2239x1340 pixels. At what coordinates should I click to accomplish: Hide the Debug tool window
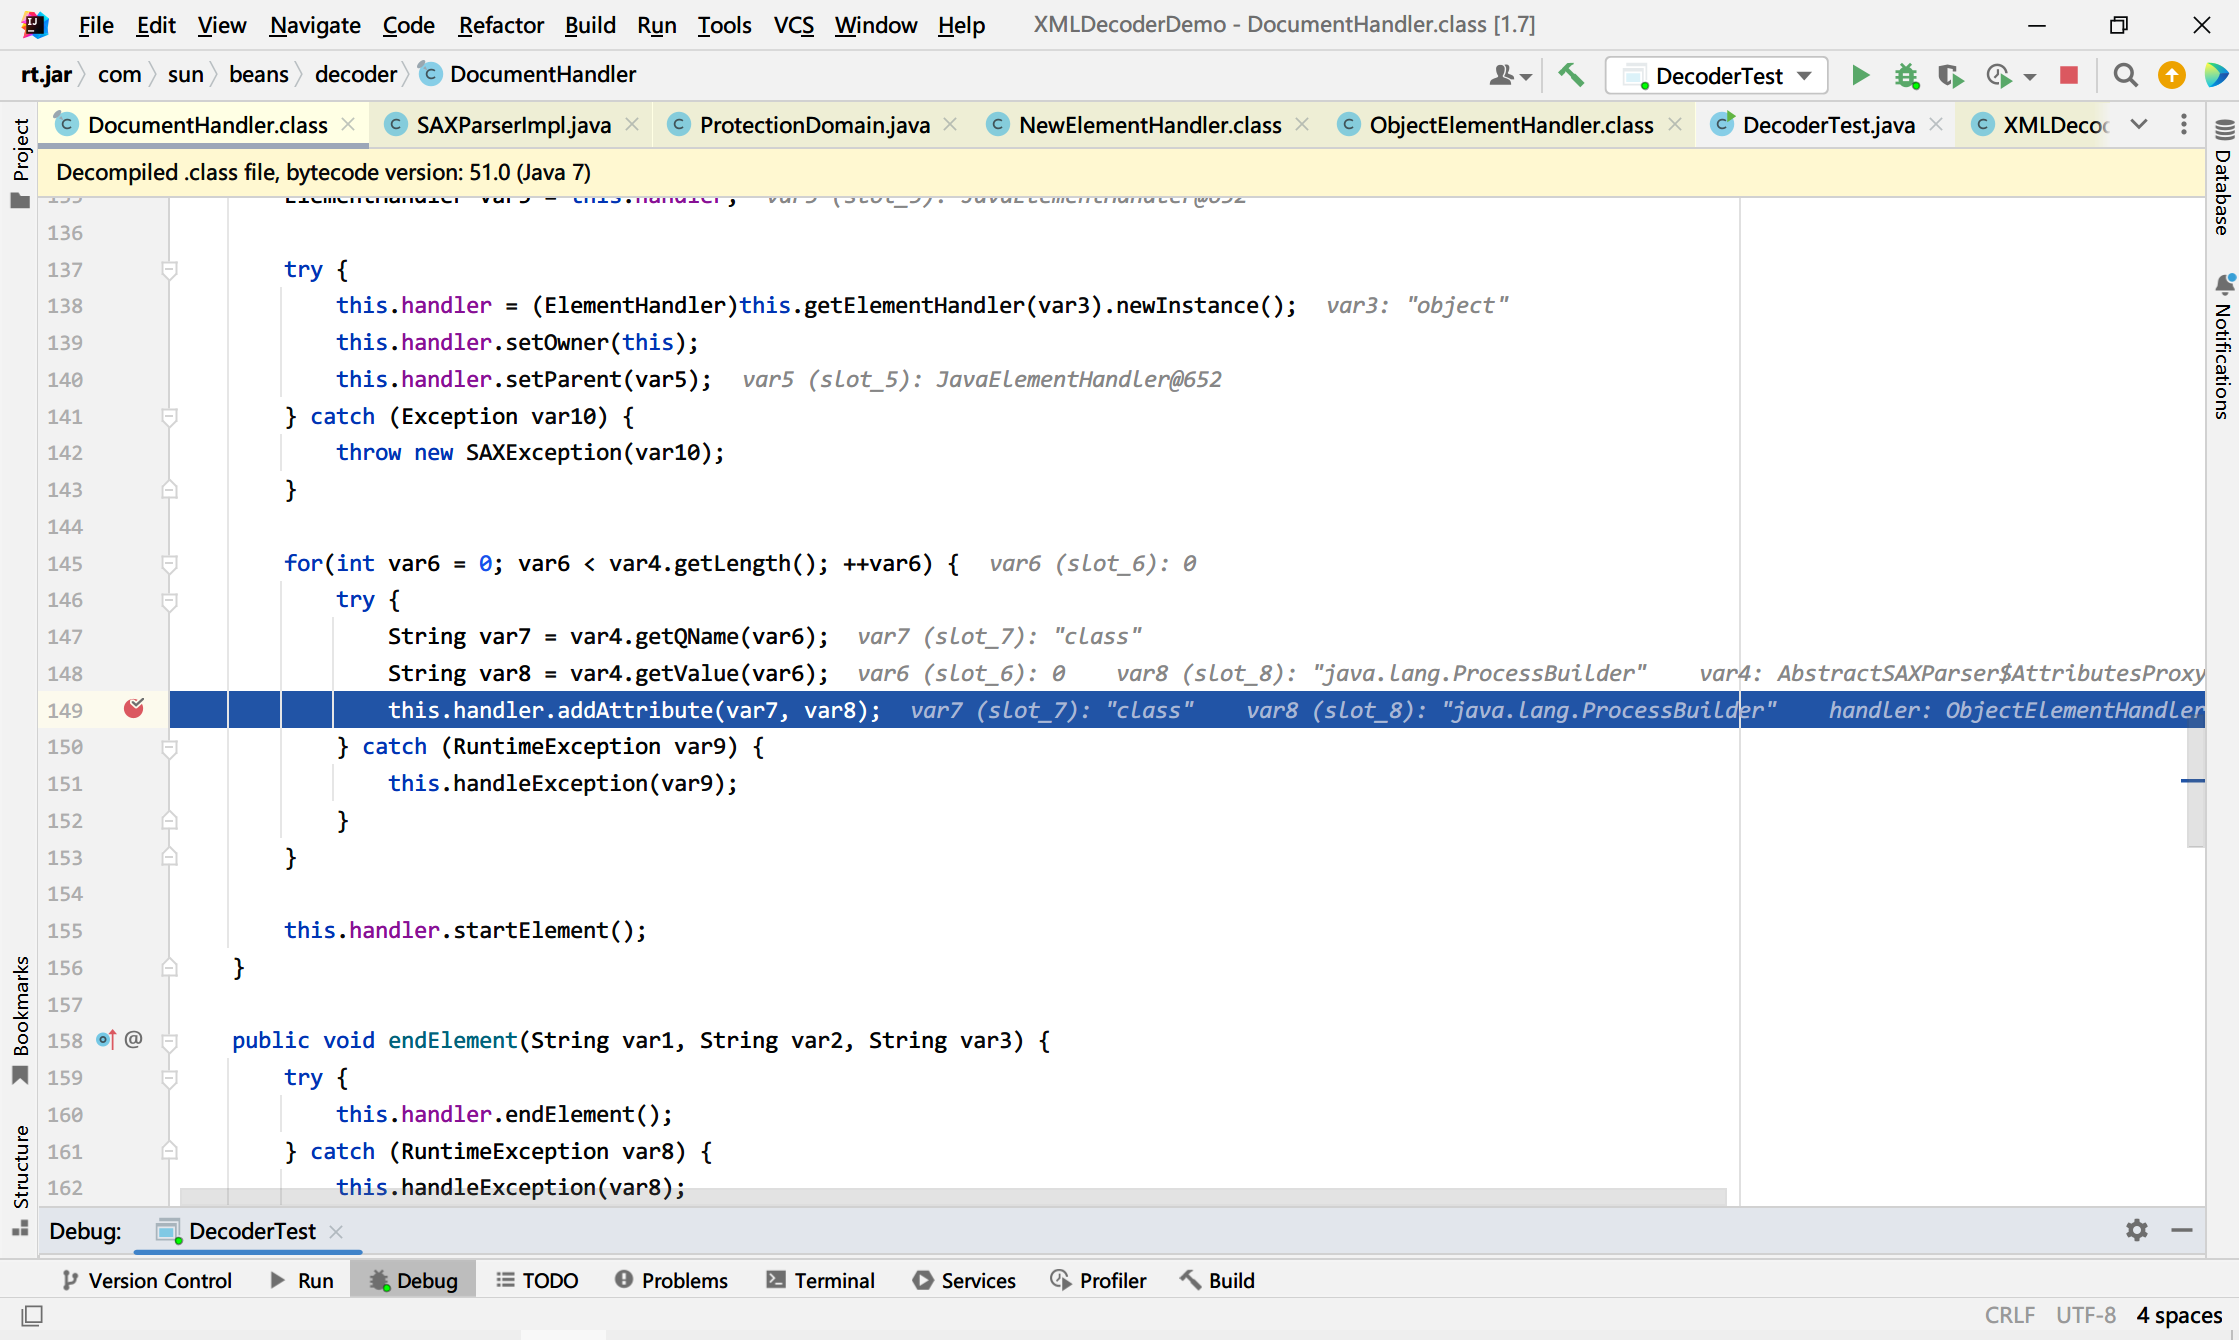[x=2182, y=1230]
